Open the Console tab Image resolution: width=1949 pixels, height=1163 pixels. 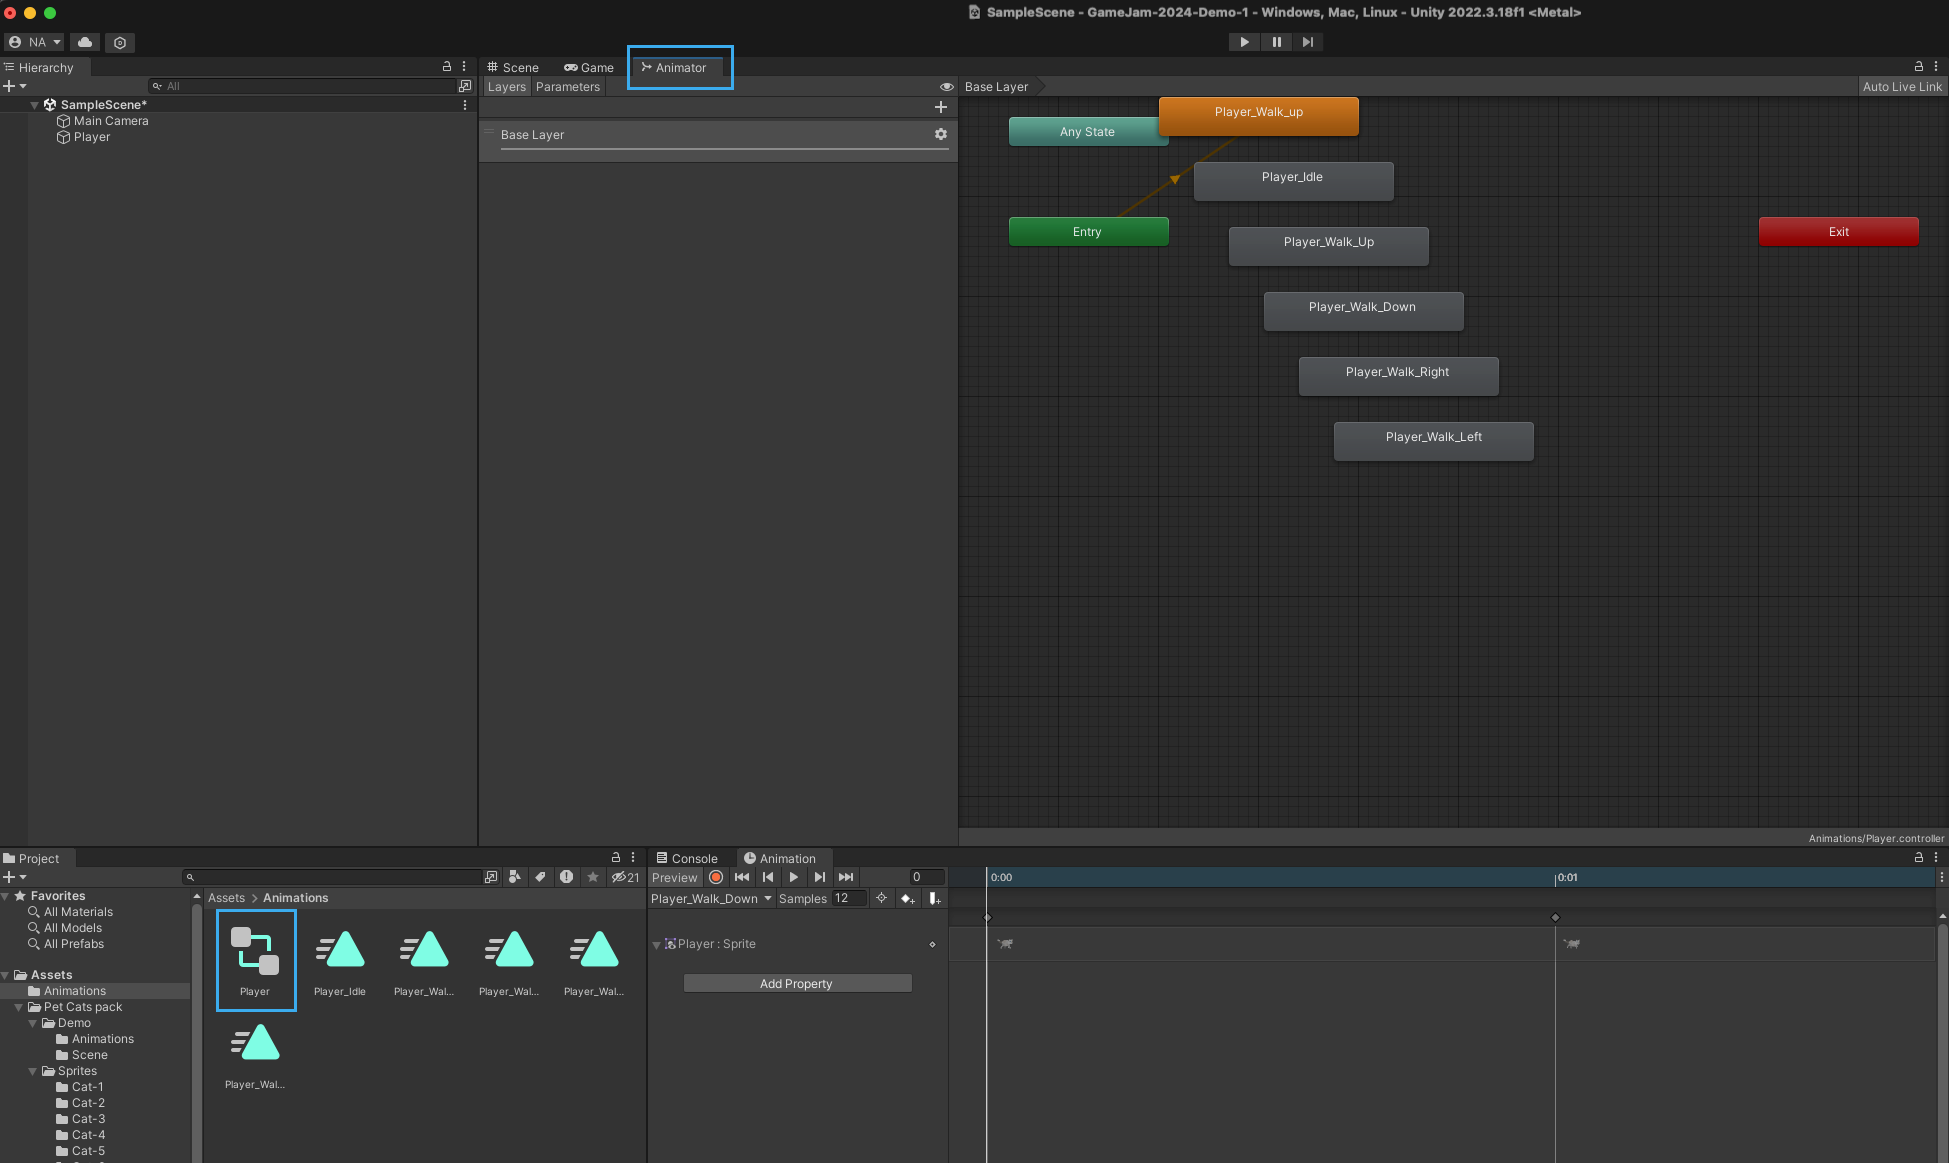pyautogui.click(x=688, y=858)
